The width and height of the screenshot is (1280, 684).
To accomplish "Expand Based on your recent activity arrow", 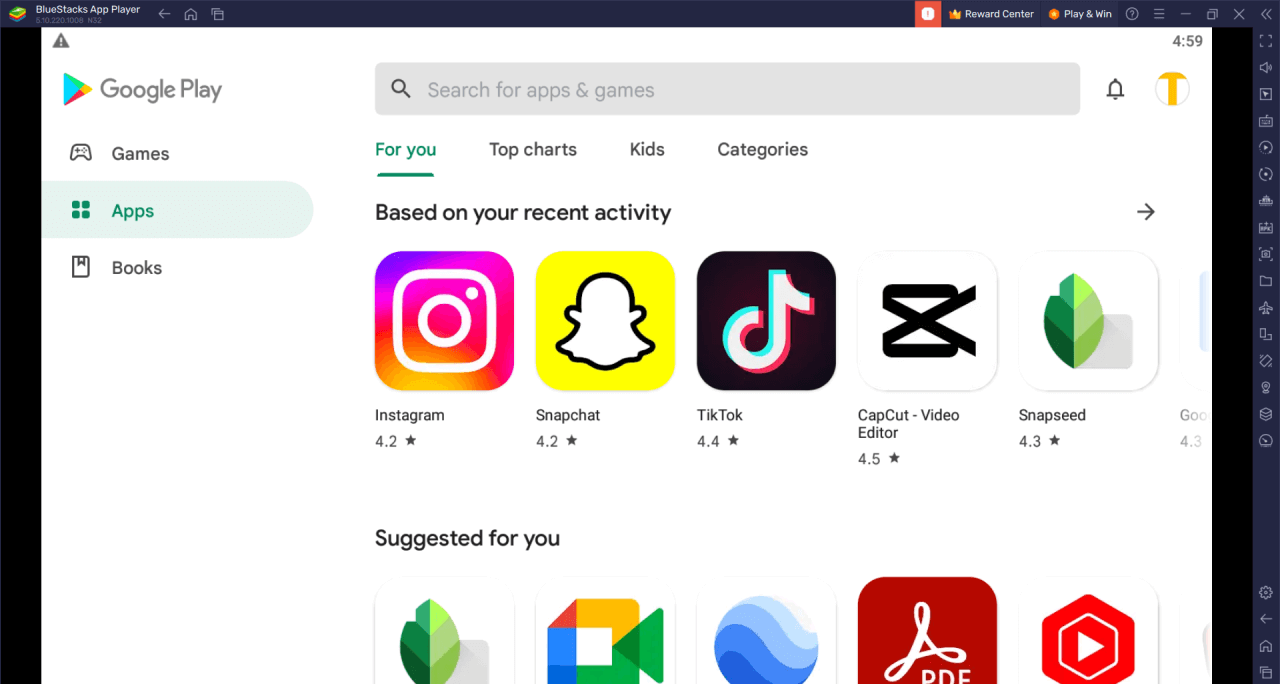I will tap(1146, 212).
